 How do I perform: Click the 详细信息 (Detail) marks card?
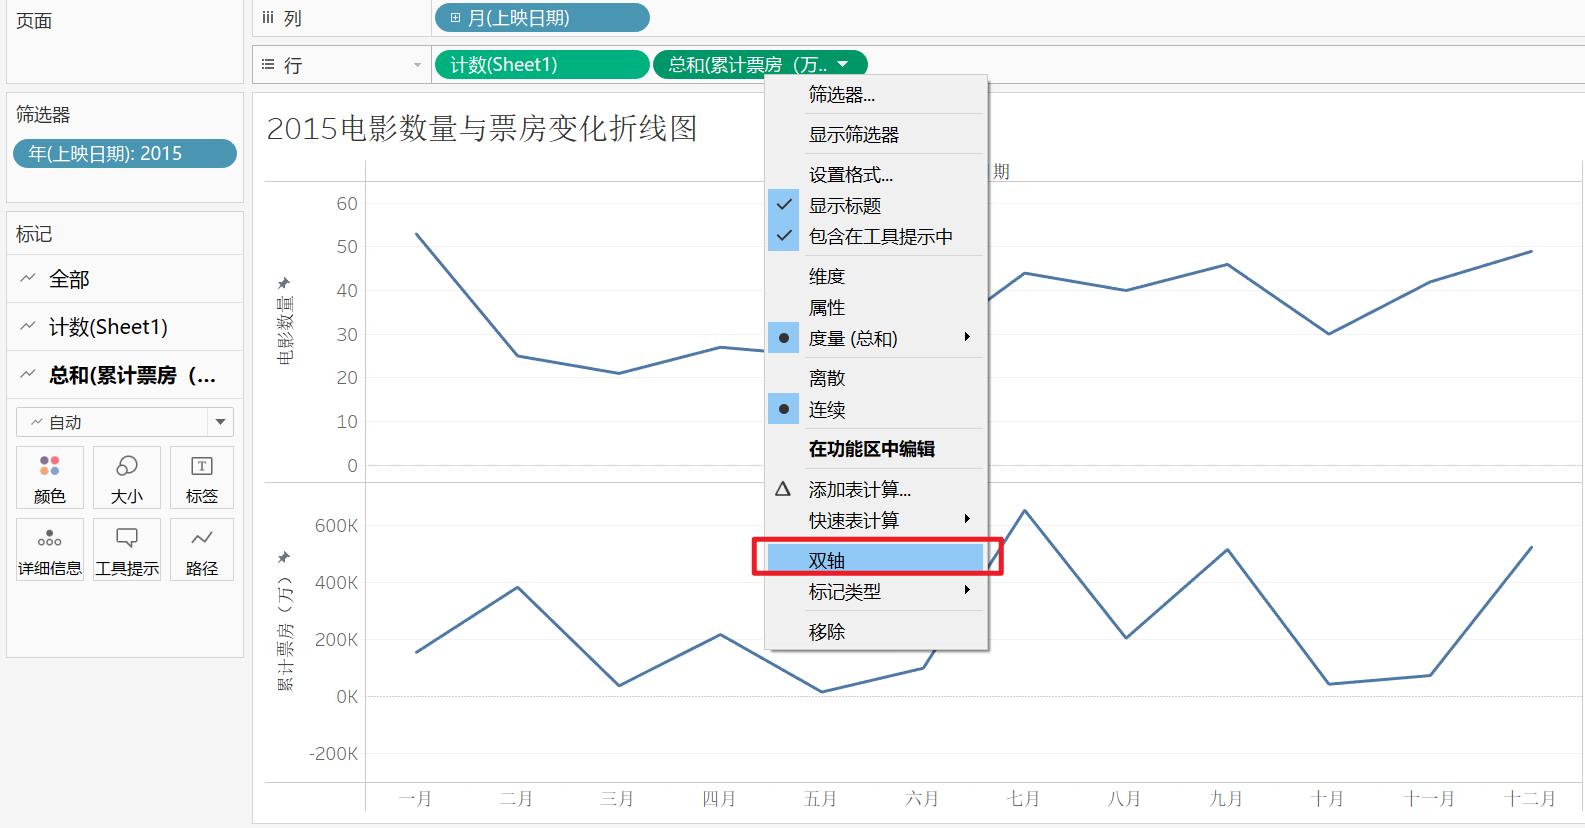tap(49, 550)
